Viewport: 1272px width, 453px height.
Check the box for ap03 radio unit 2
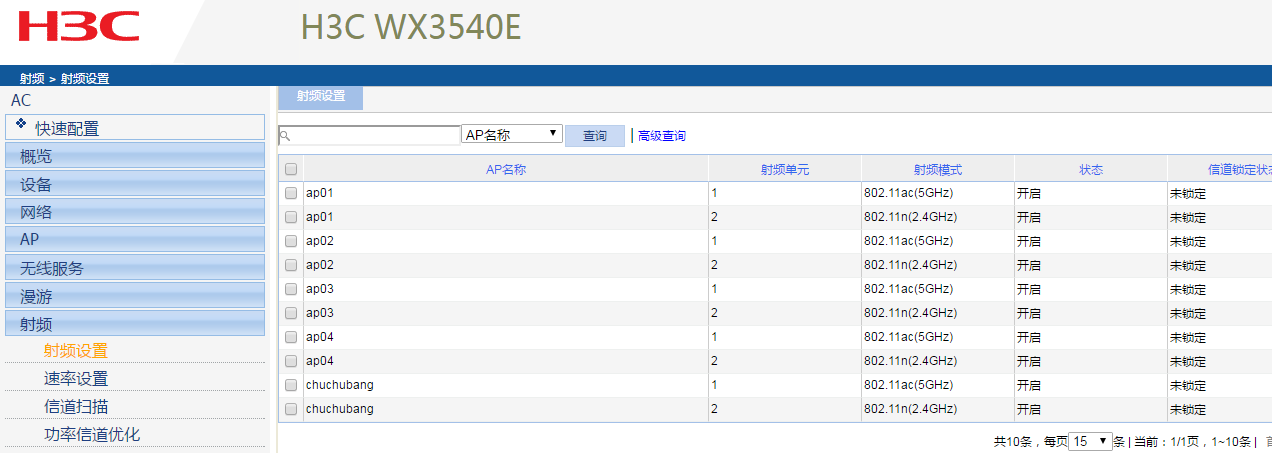click(x=291, y=313)
